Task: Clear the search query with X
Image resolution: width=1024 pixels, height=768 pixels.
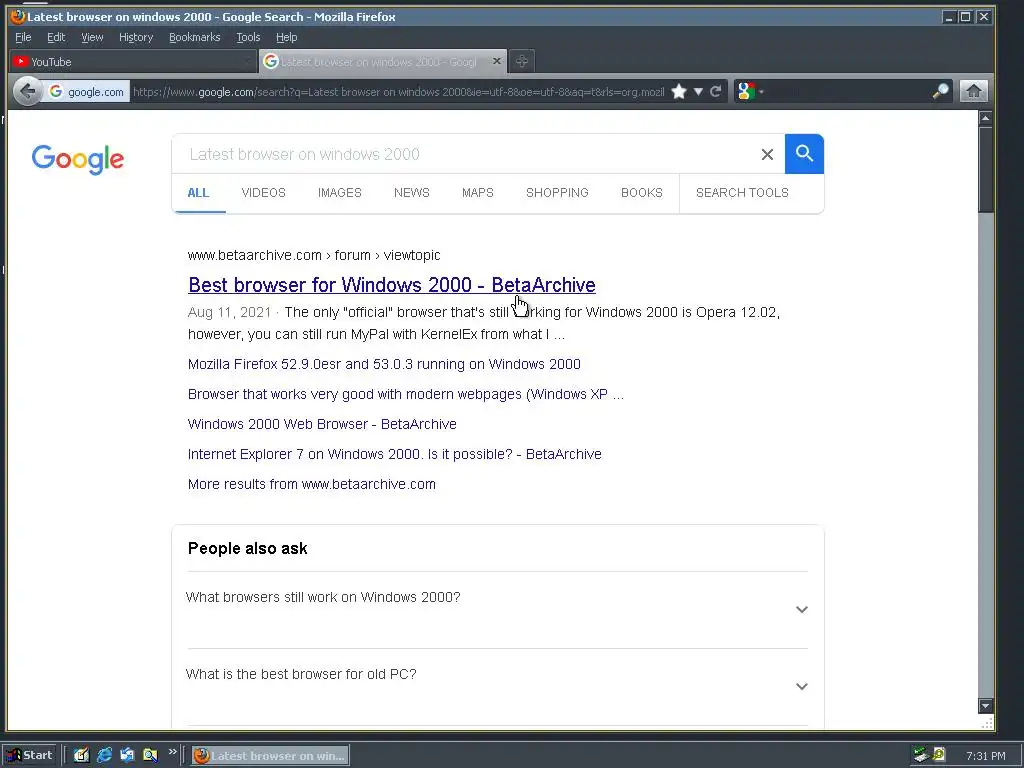Action: point(767,154)
